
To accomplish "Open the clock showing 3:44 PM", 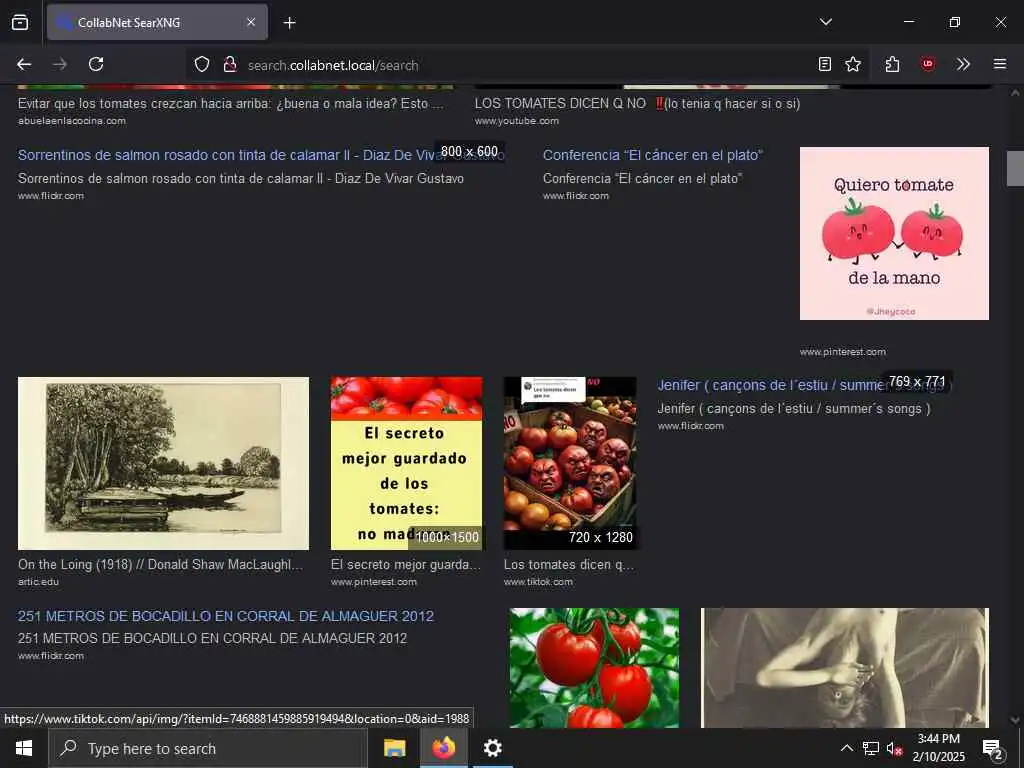I will [x=938, y=748].
